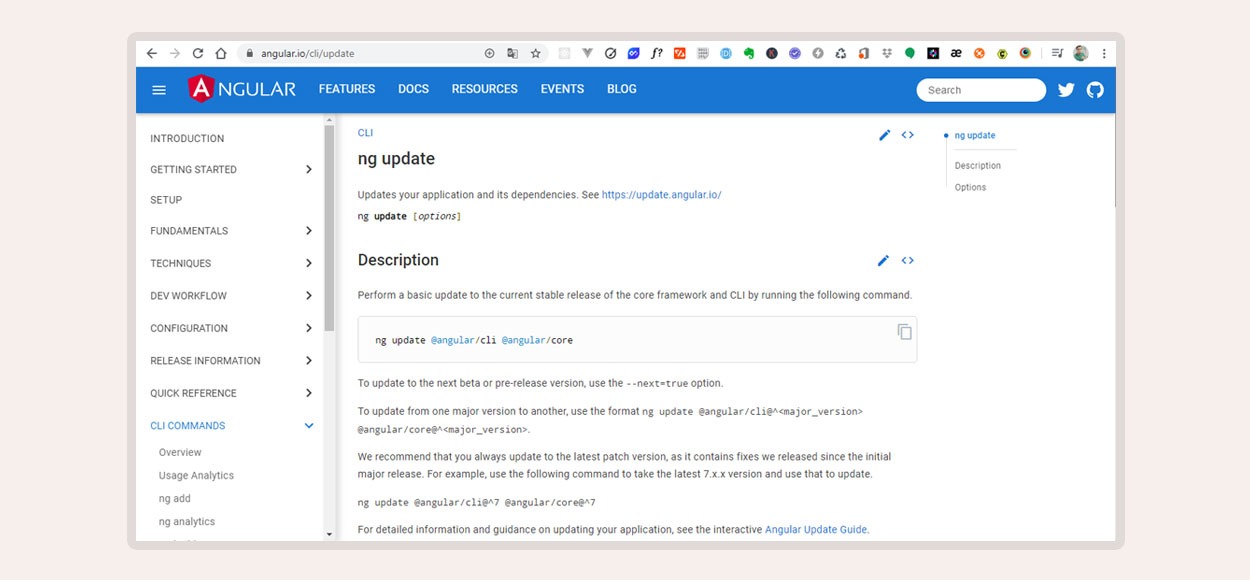
Task: View source code icon beside ng update title
Action: pyautogui.click(x=908, y=135)
